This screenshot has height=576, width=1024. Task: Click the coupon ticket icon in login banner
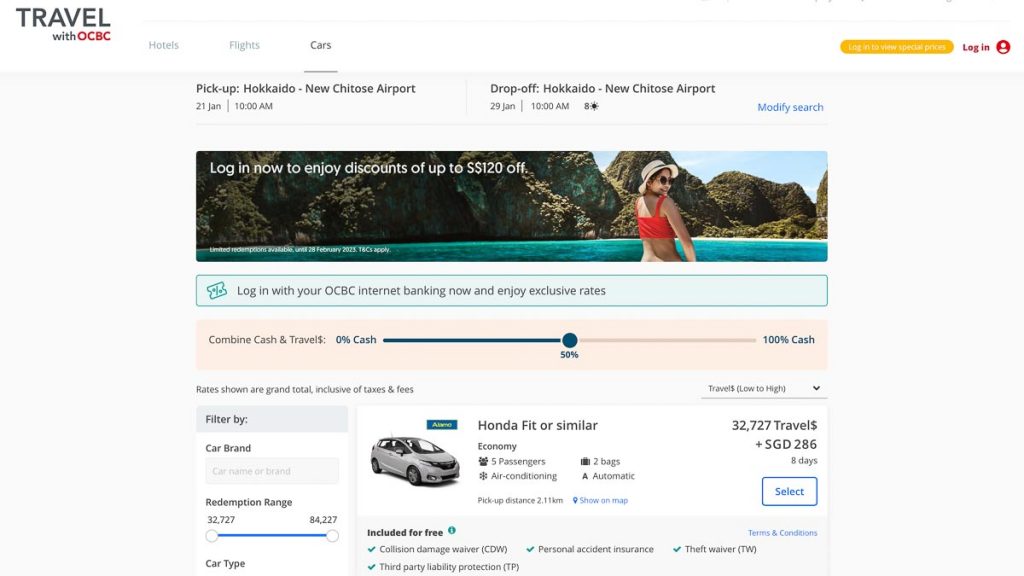tap(217, 291)
